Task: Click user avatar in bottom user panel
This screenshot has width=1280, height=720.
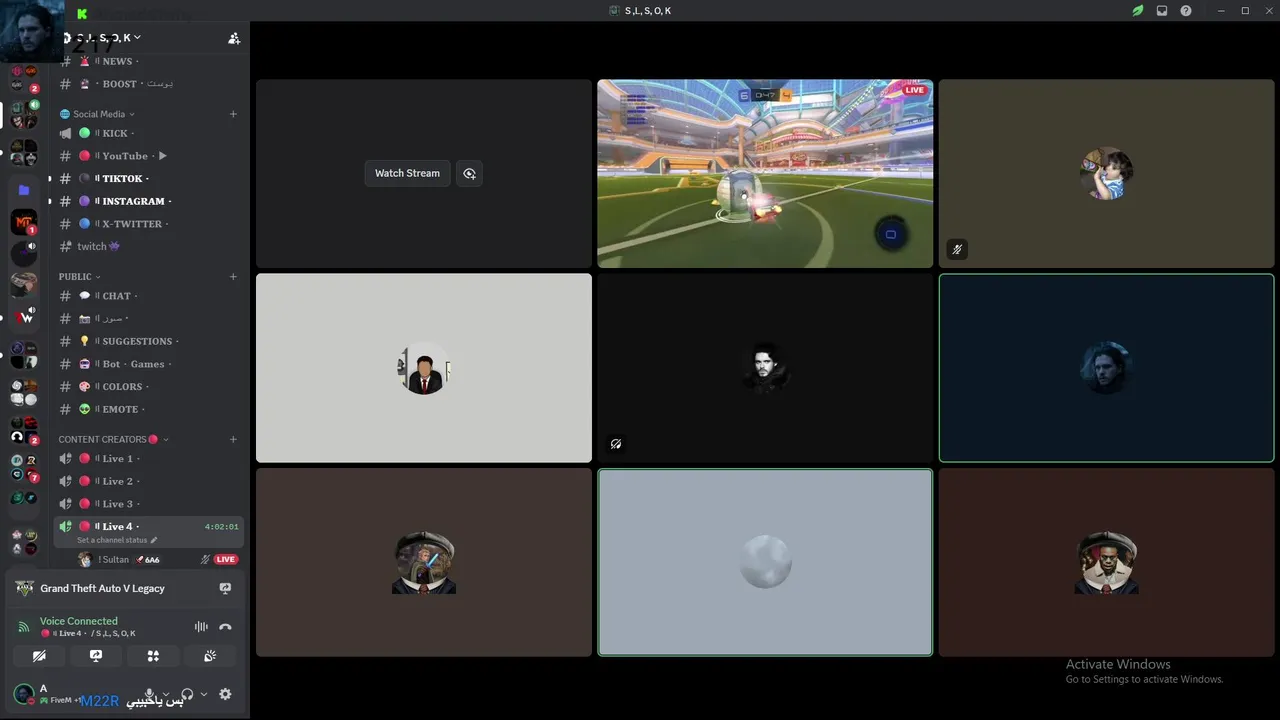Action: tap(23, 694)
